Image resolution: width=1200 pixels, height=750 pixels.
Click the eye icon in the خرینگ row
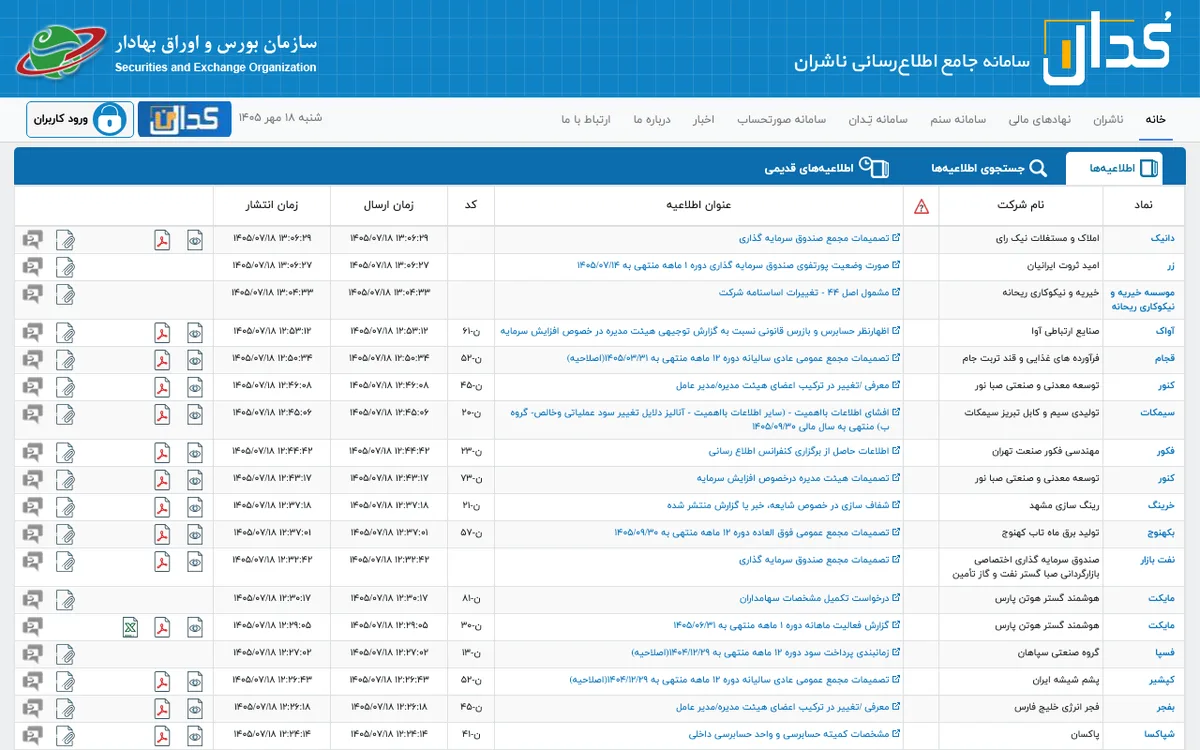click(195, 507)
